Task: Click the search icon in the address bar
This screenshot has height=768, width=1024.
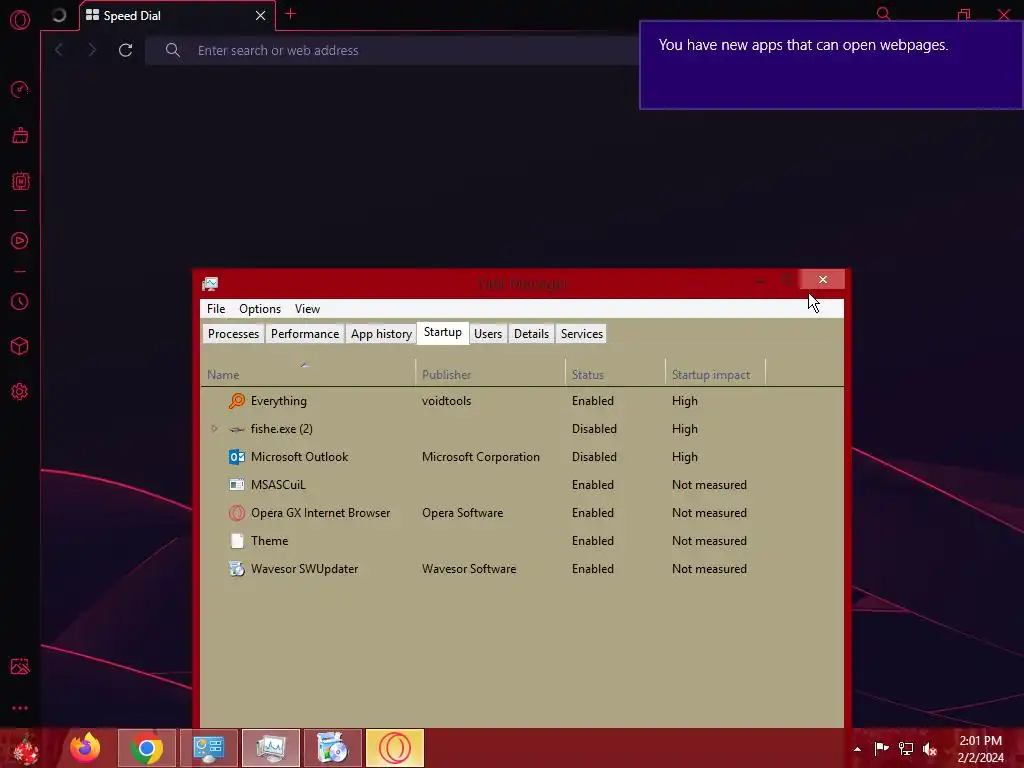Action: pyautogui.click(x=172, y=50)
